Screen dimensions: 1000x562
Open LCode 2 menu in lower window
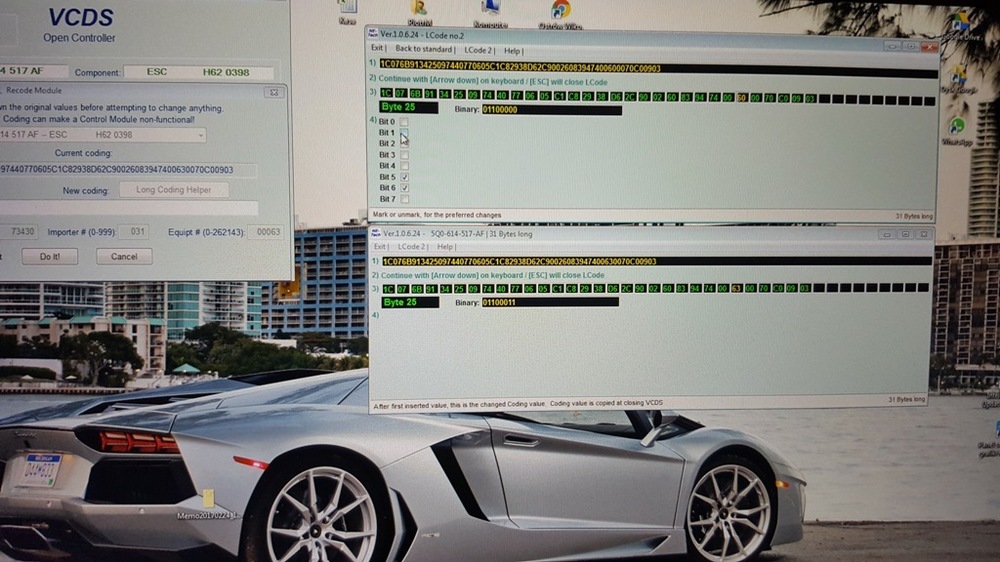tap(412, 246)
